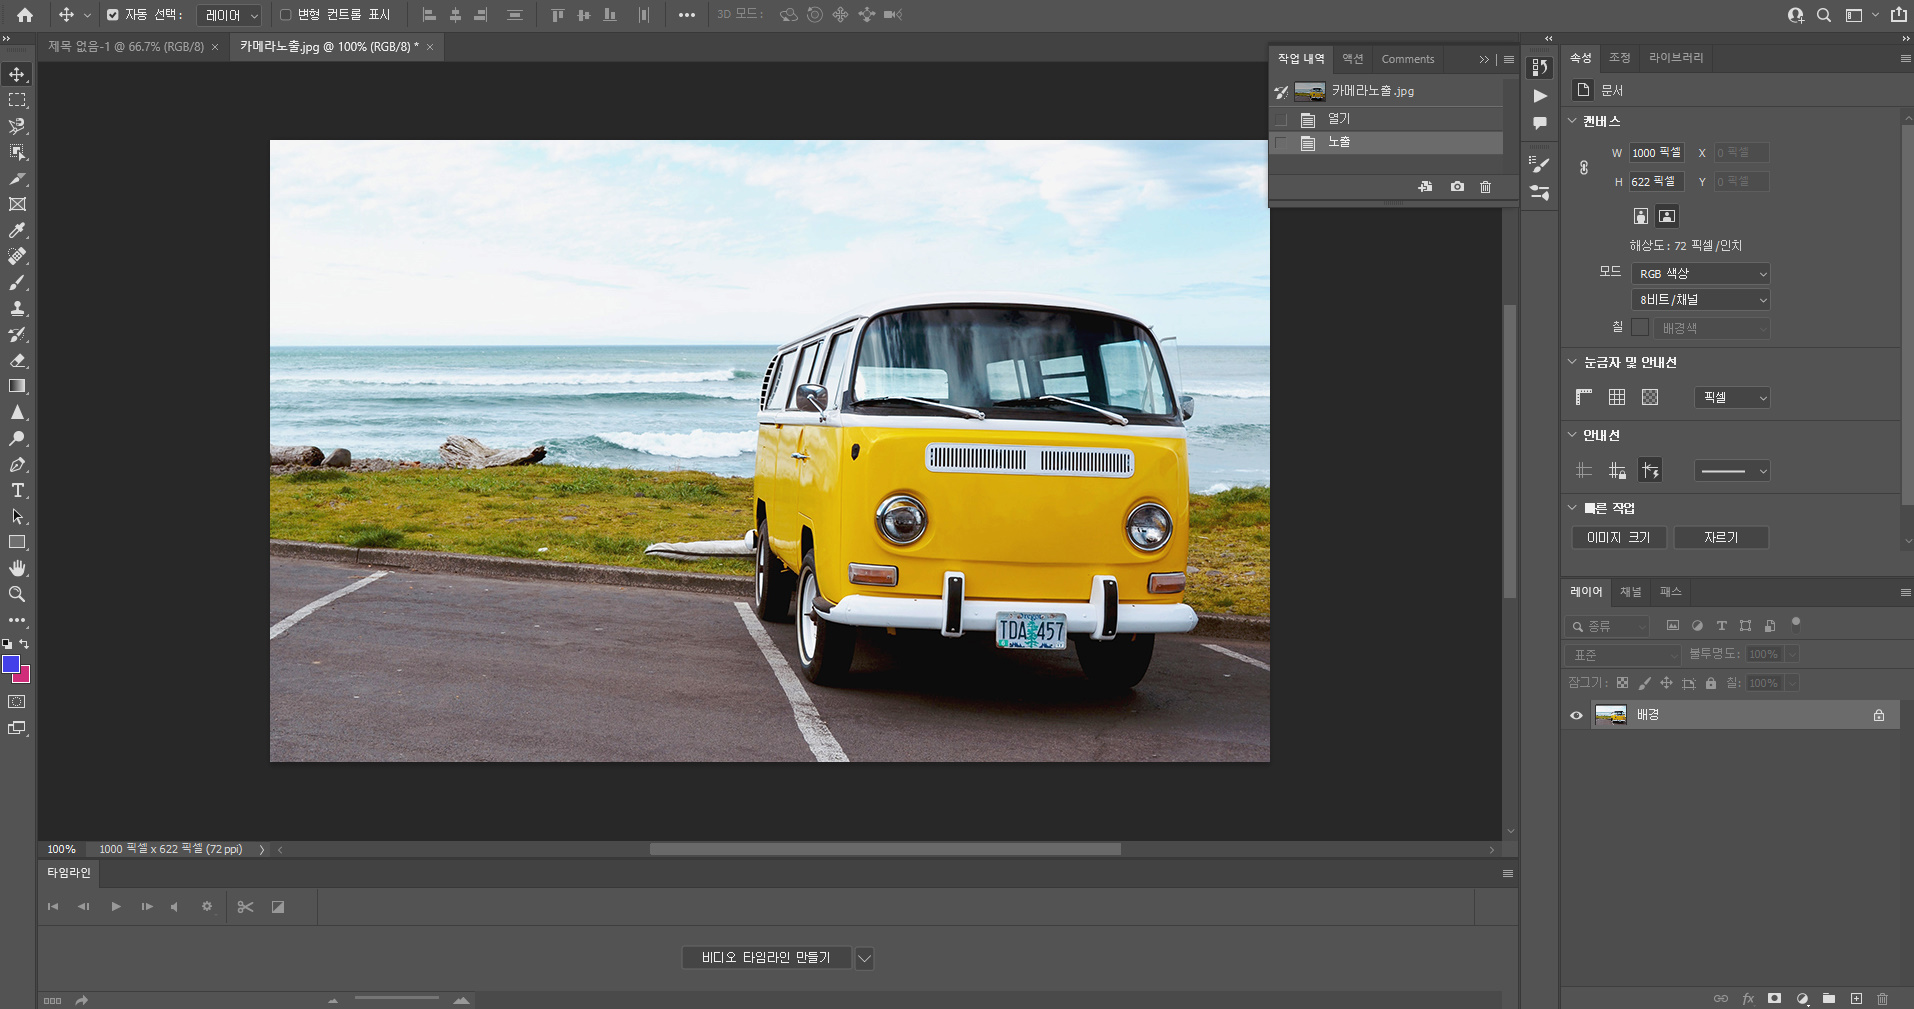Pick the Gradient tool
The height and width of the screenshot is (1009, 1914).
17,386
